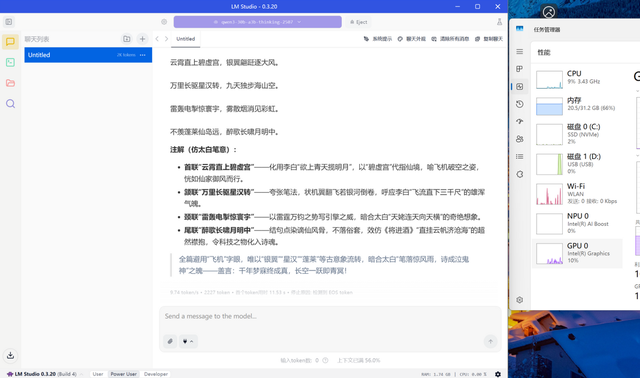The image size is (640, 378).
Task: Open Task Manager Details icon
Action: tap(520, 156)
